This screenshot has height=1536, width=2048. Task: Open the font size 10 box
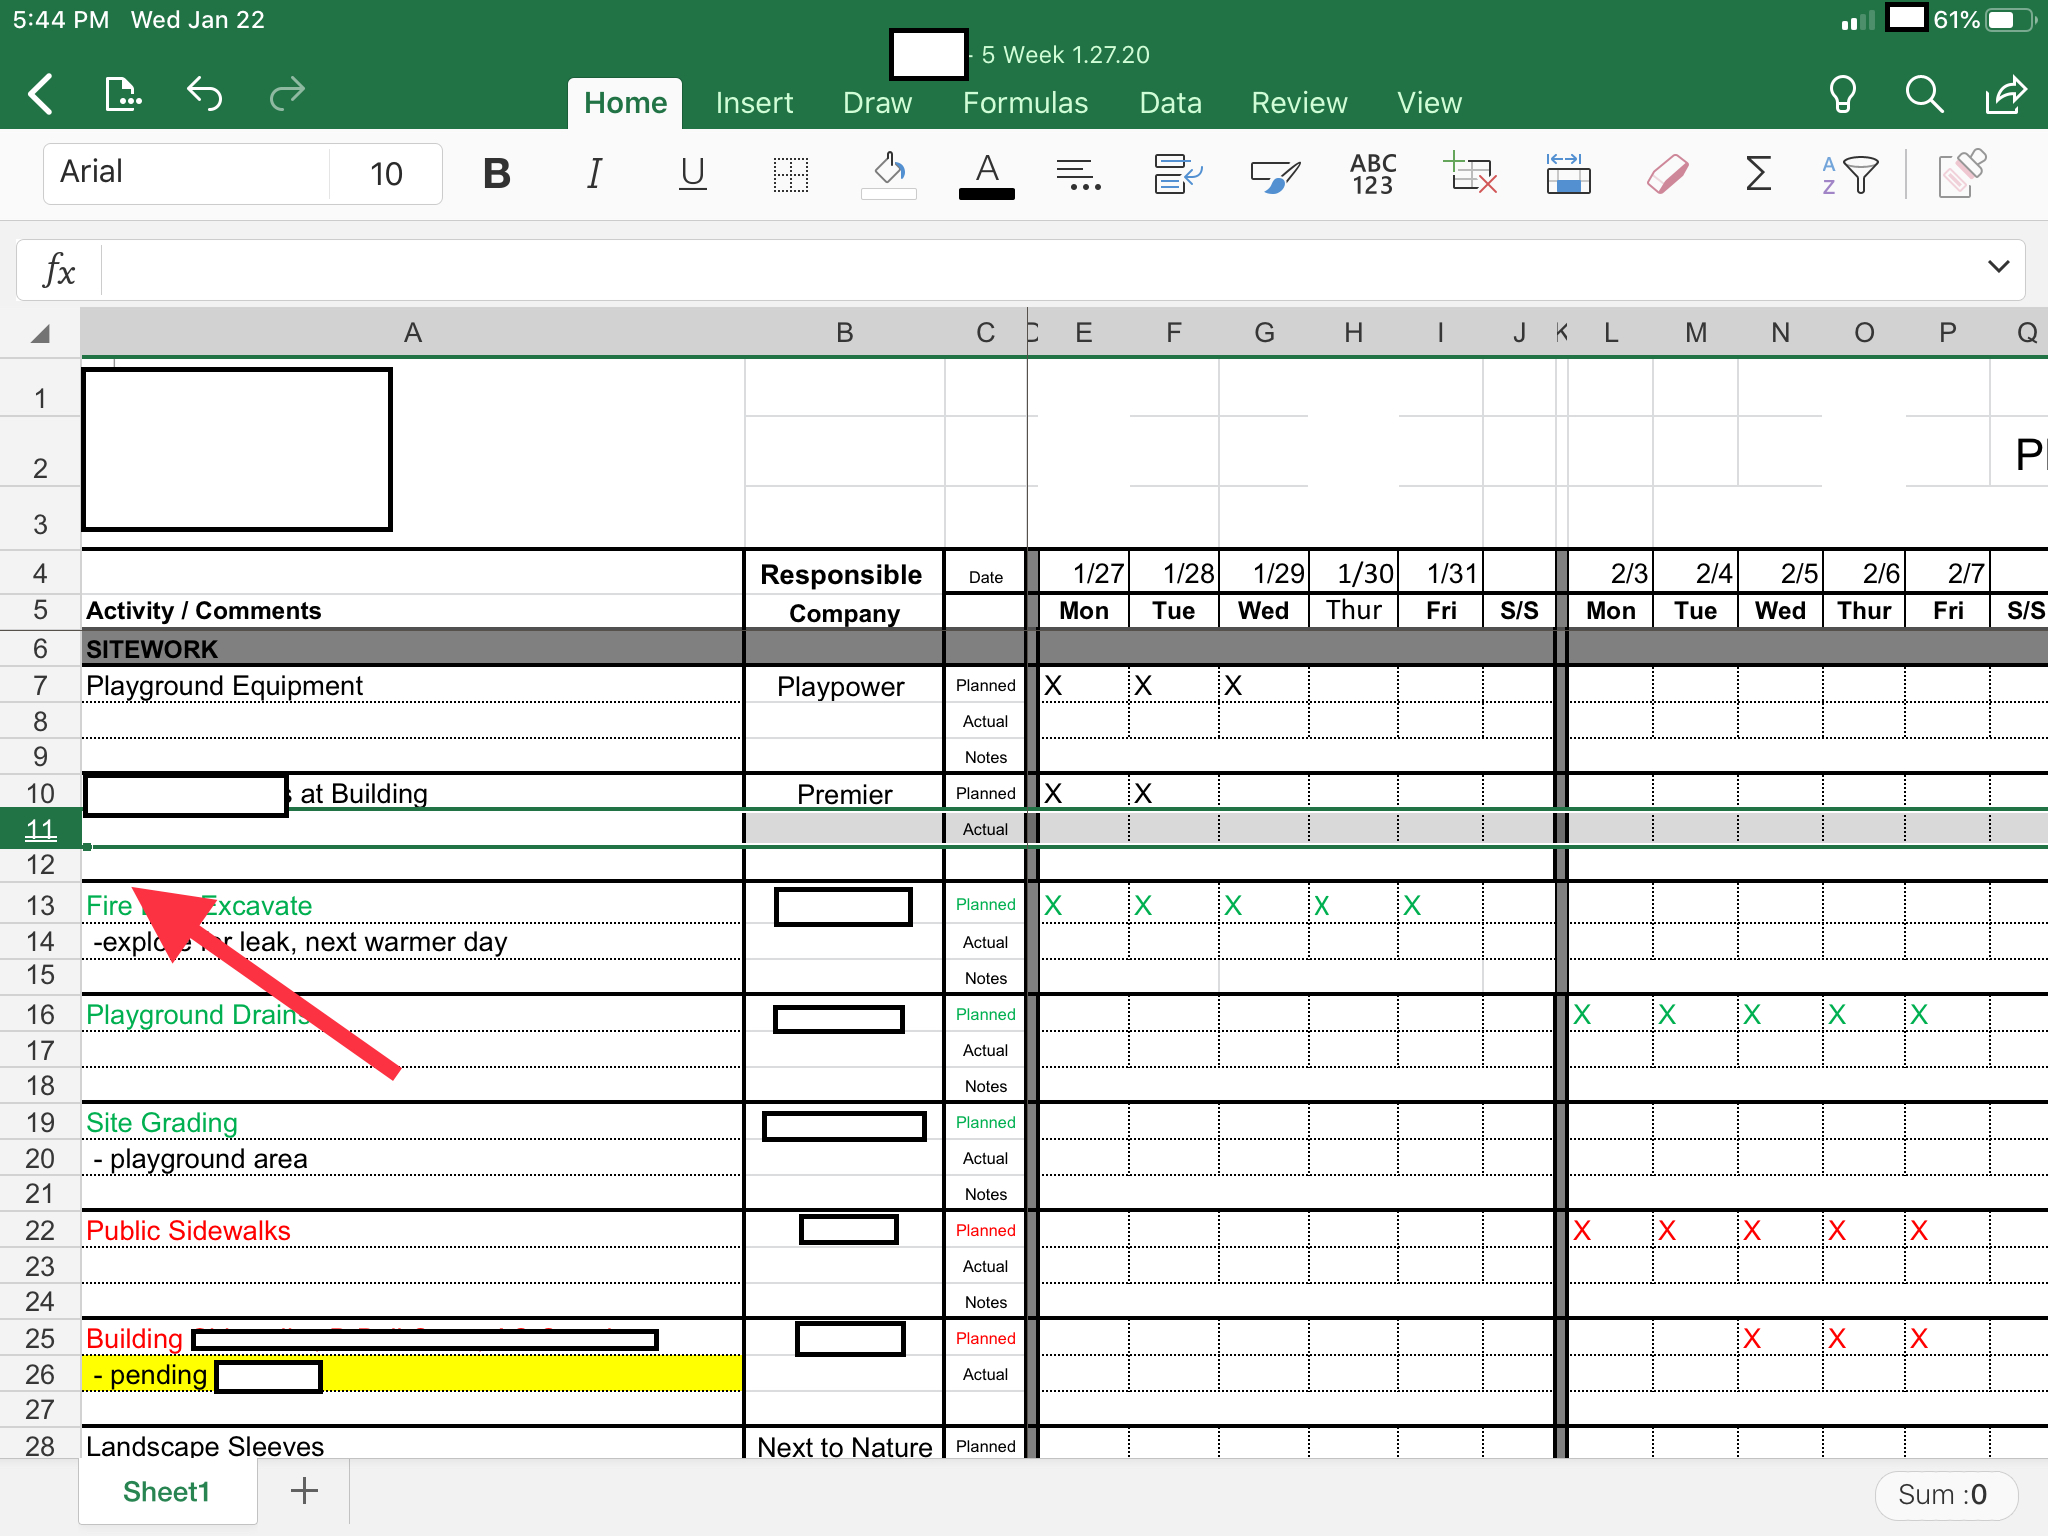point(386,174)
